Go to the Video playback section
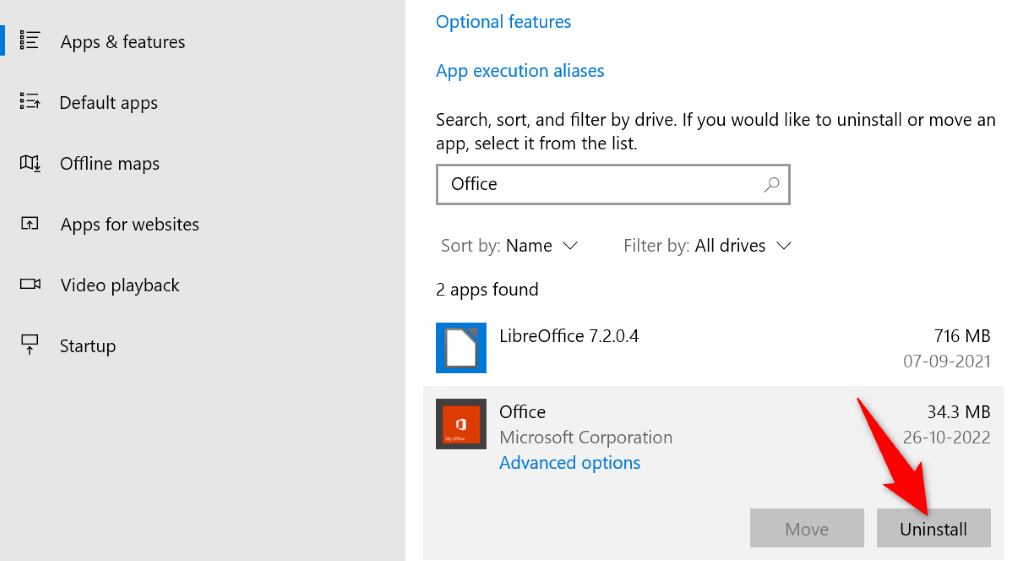 119,285
